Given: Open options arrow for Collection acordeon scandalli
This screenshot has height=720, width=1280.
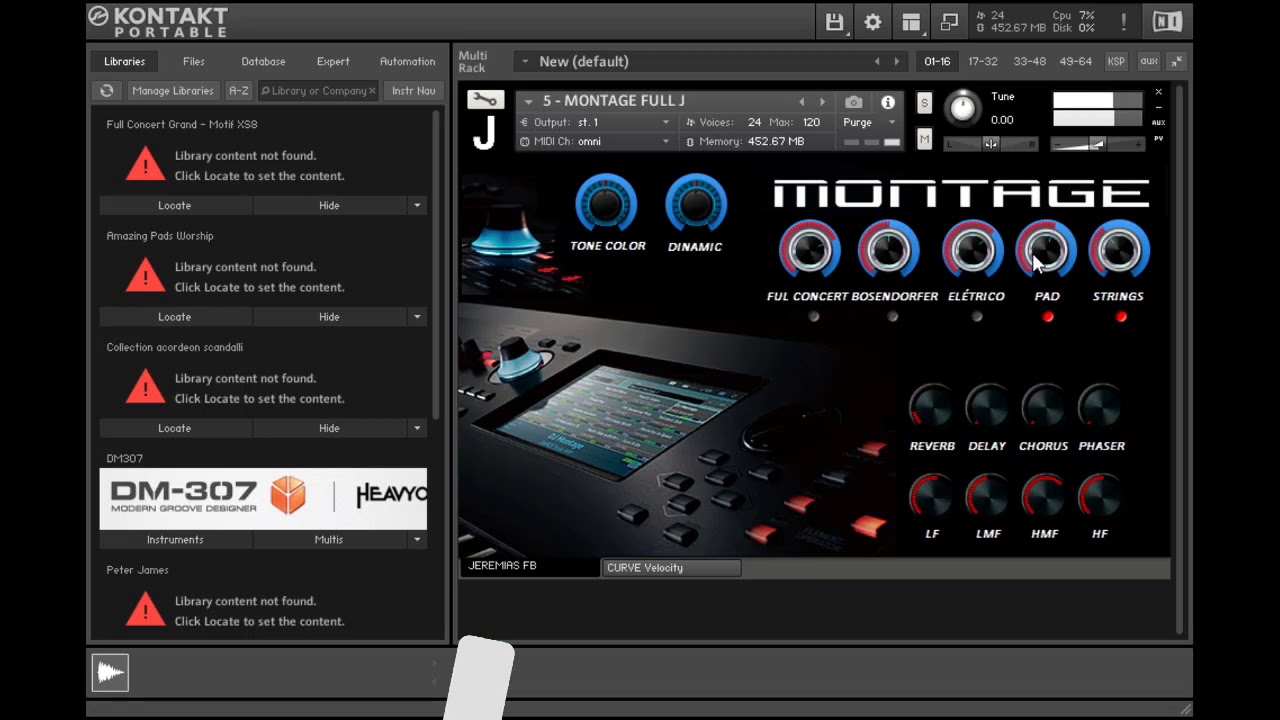Looking at the screenshot, I should [417, 428].
